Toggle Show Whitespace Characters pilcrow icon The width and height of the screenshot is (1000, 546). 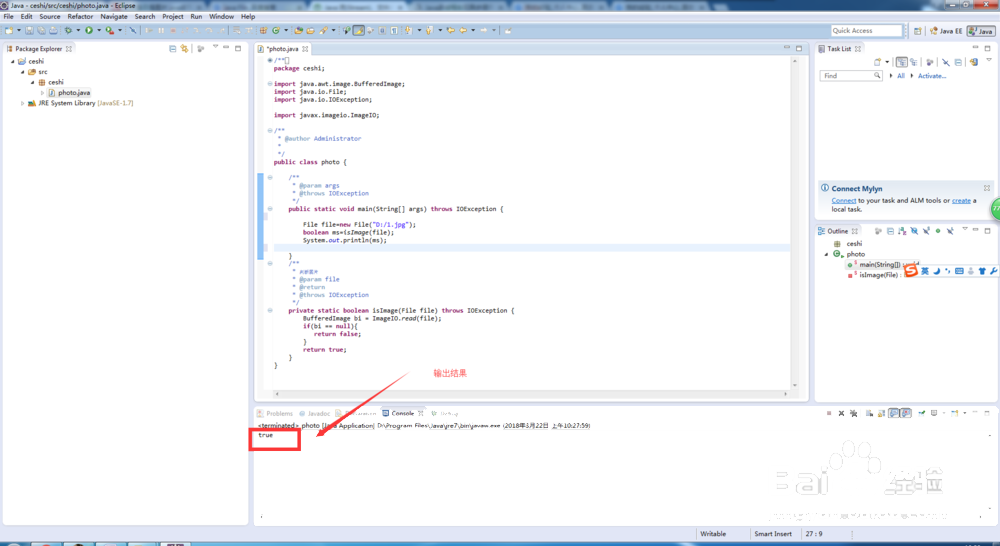click(x=394, y=30)
